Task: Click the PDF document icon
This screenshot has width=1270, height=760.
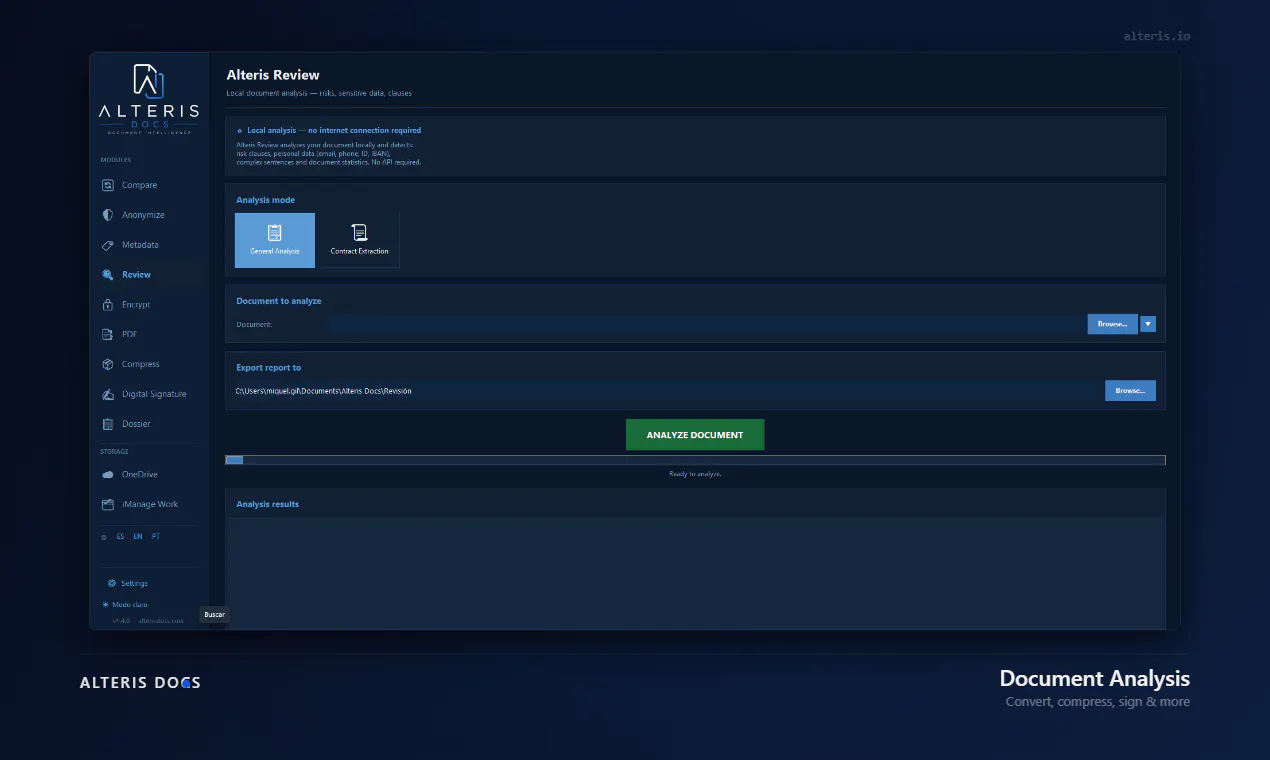Action: coord(108,334)
